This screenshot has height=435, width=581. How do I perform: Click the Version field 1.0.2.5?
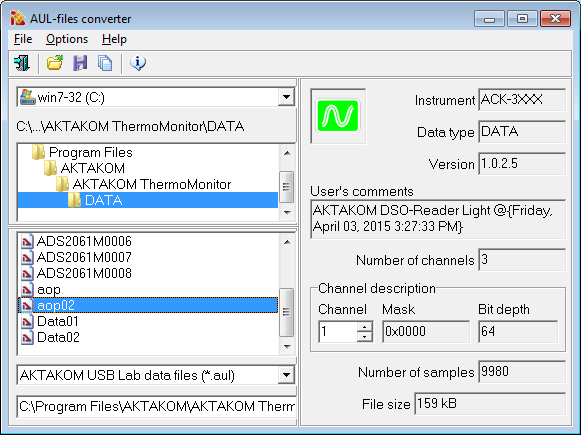522,163
